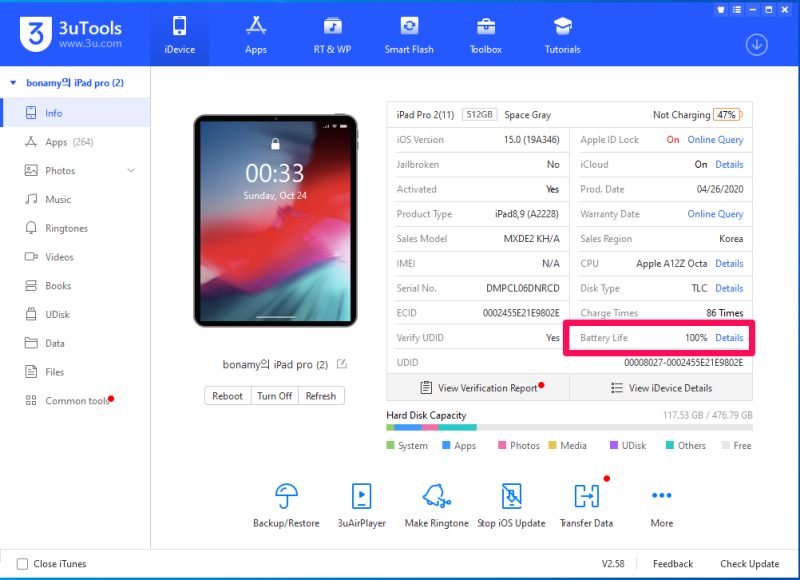The image size is (800, 580).
Task: Open Apps (264) in the sidebar
Action: [76, 142]
